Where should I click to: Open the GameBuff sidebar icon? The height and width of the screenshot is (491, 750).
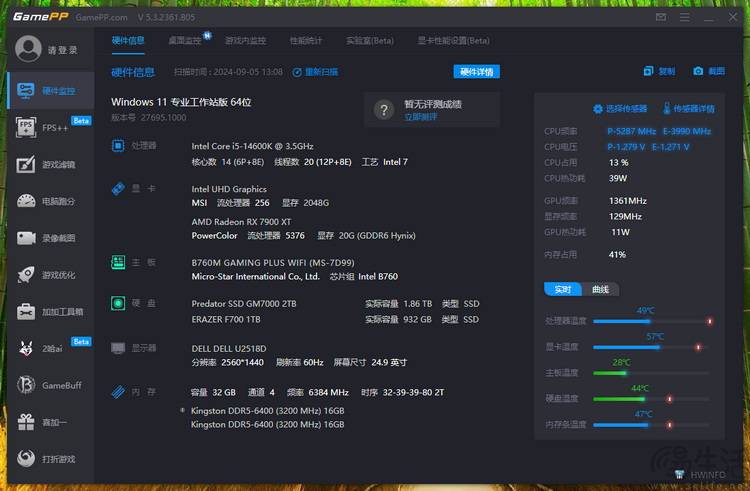pyautogui.click(x=26, y=385)
